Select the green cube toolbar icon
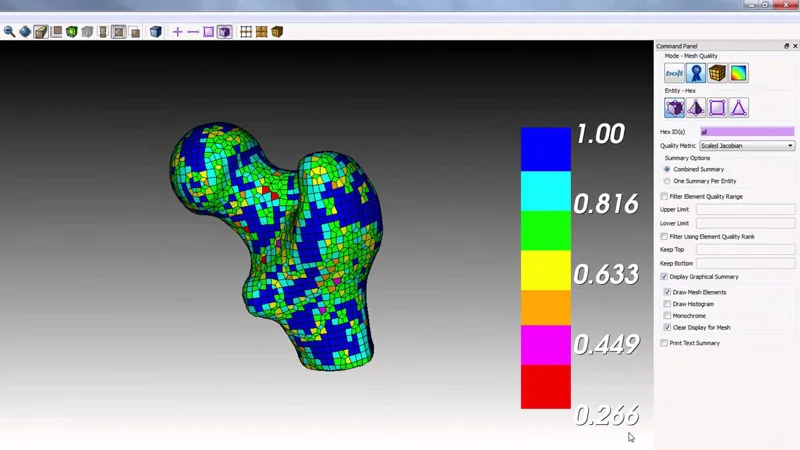Image resolution: width=800 pixels, height=450 pixels. (x=71, y=32)
